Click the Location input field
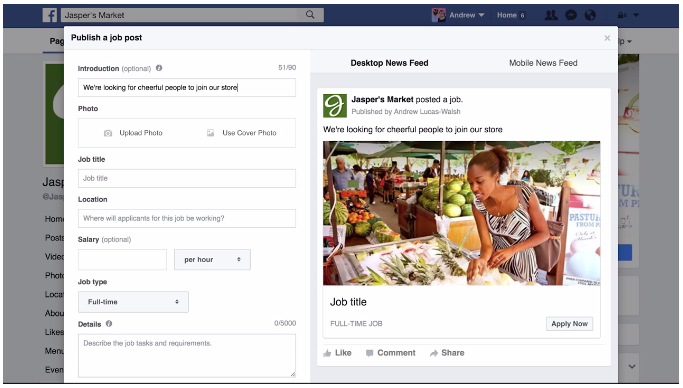The height and width of the screenshot is (388, 683). point(187,219)
